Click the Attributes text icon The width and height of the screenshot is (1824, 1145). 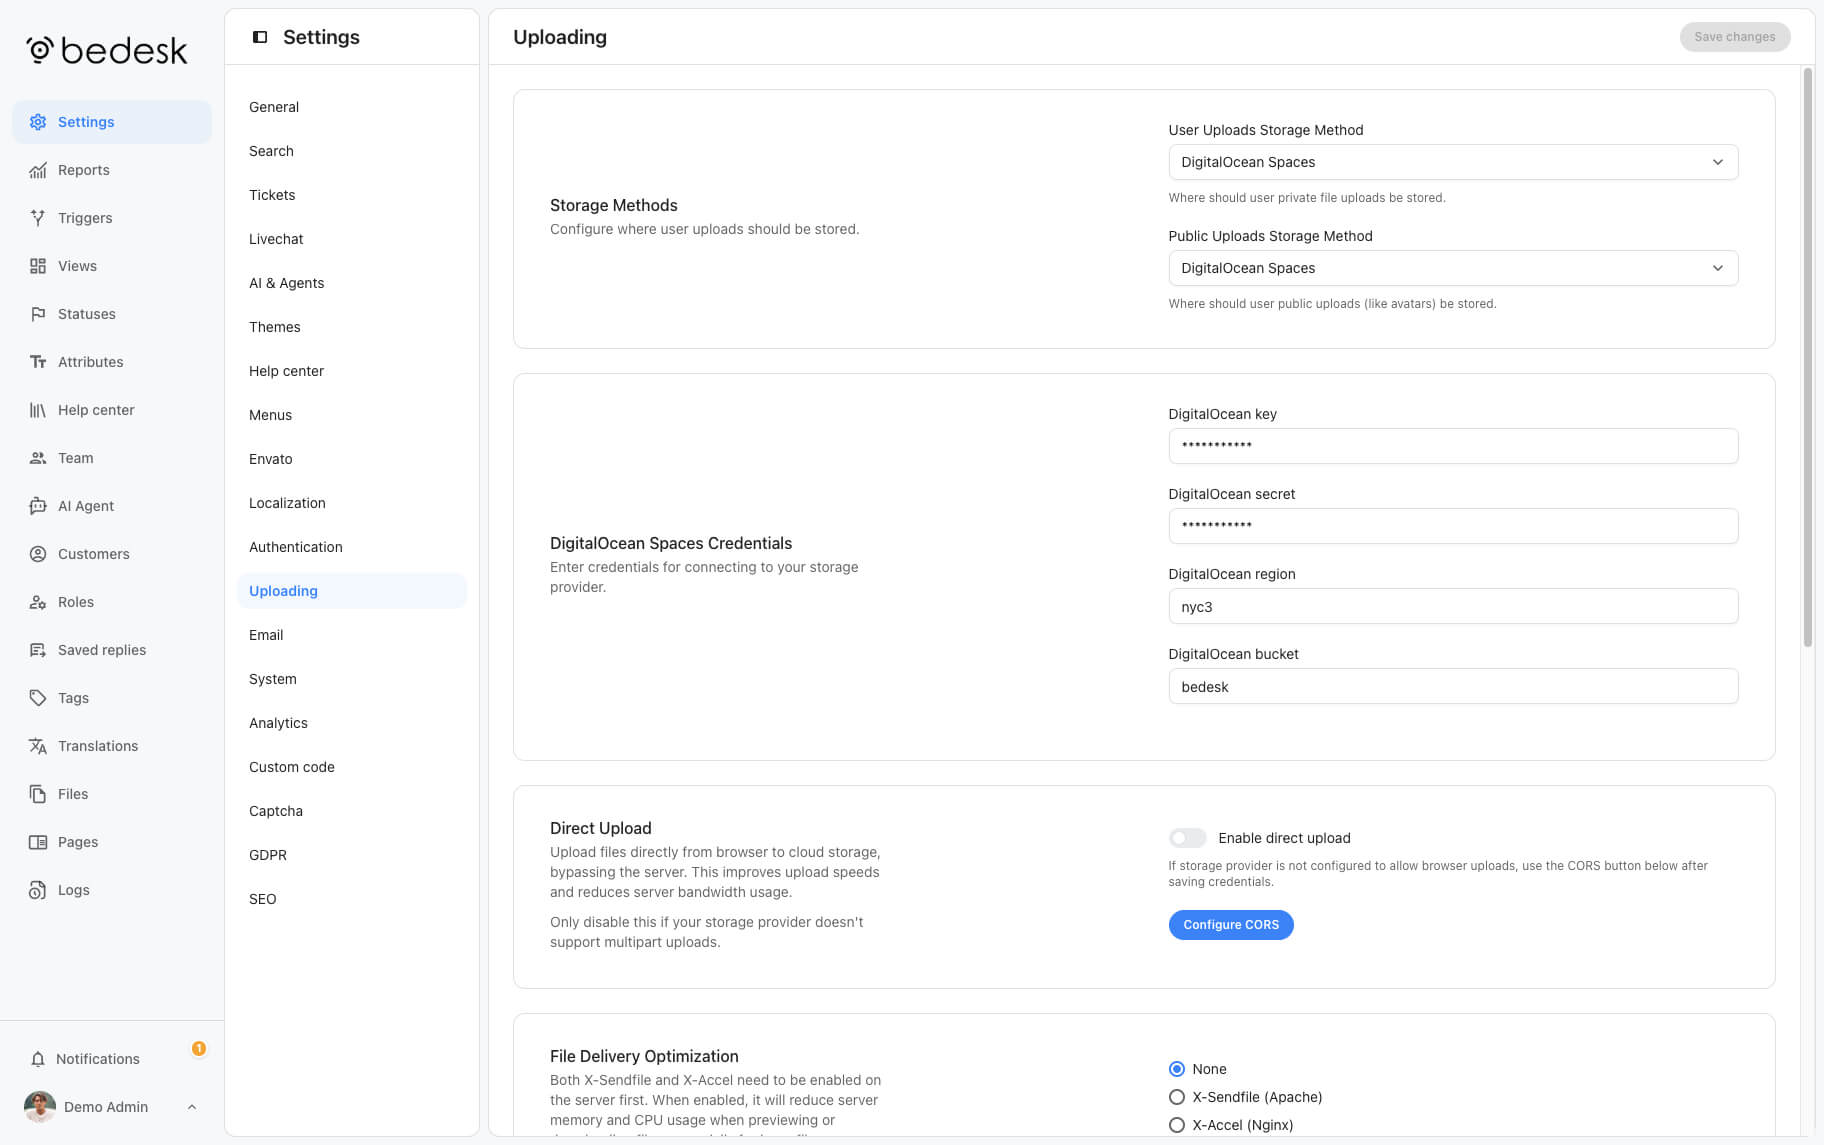pos(38,362)
